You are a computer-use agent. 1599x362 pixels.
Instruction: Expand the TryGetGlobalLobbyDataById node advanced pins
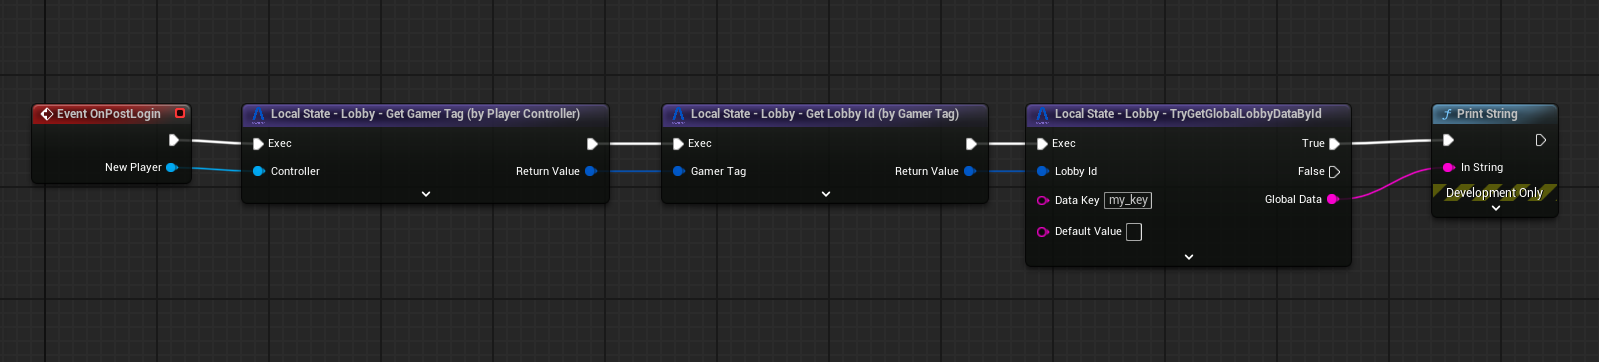(1189, 257)
